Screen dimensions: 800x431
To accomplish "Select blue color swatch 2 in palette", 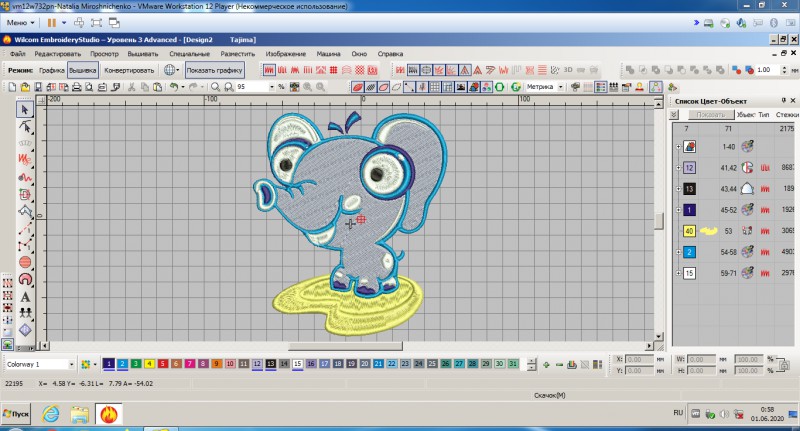I will point(122,364).
